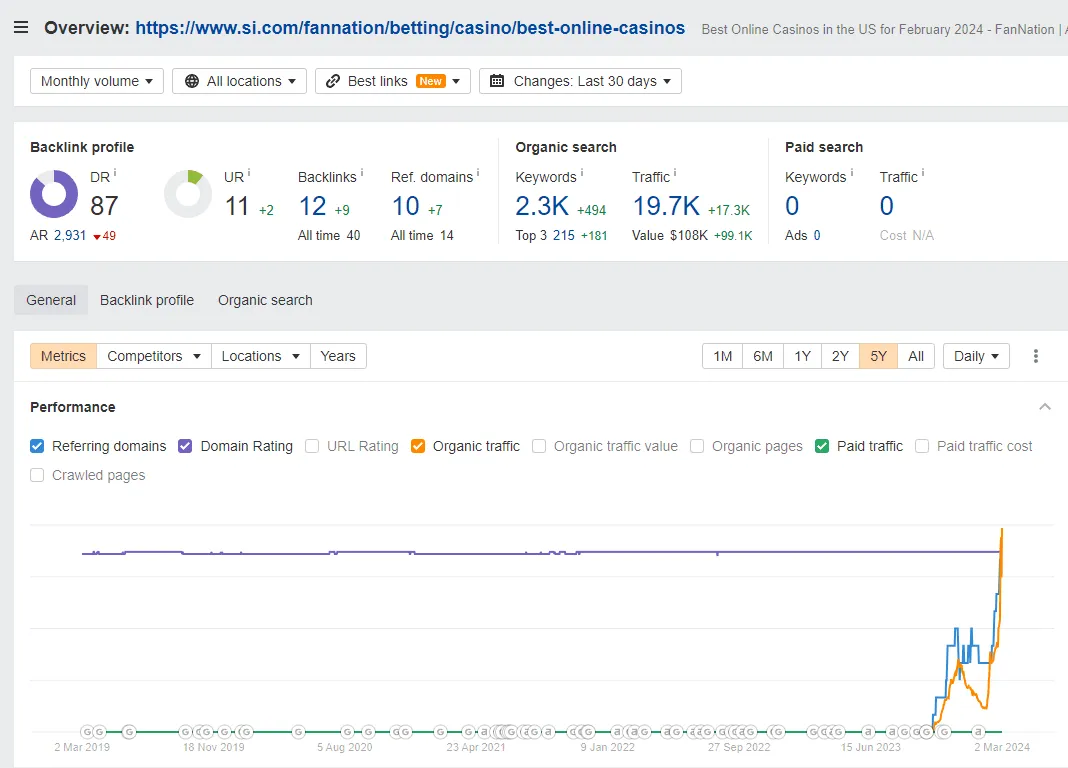Disable the Referring domains checkbox
Screen dimensions: 1068x768
click(x=36, y=446)
